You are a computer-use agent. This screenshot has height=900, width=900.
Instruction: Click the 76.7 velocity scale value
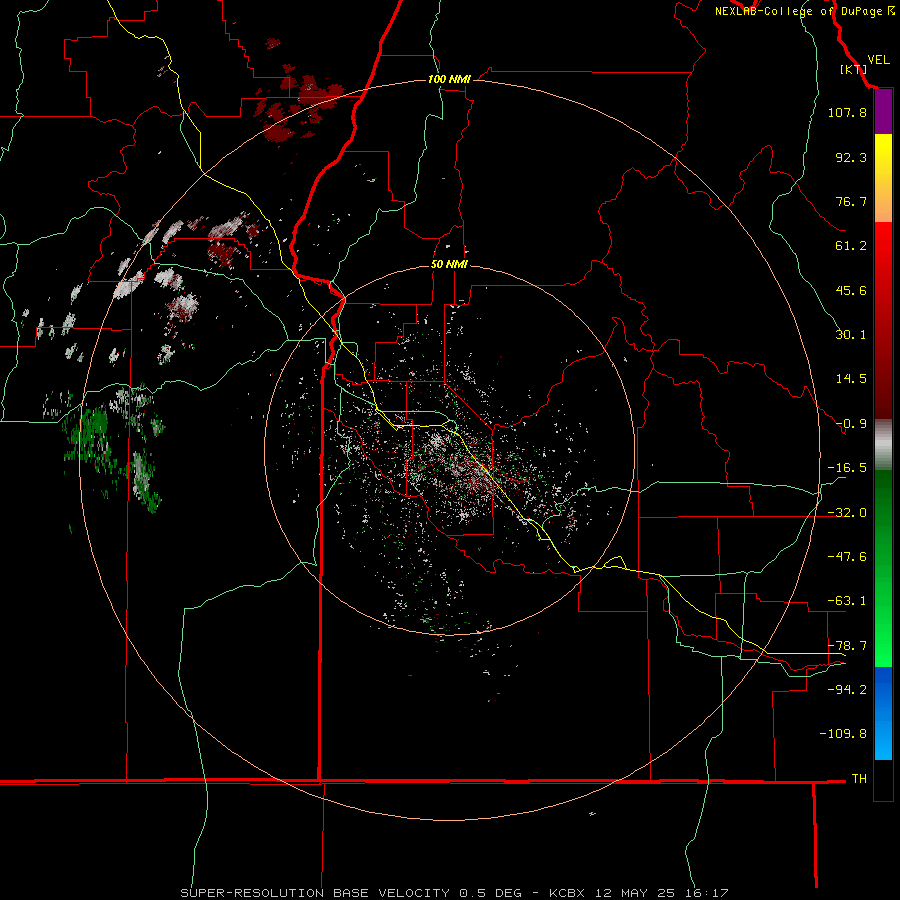[851, 201]
